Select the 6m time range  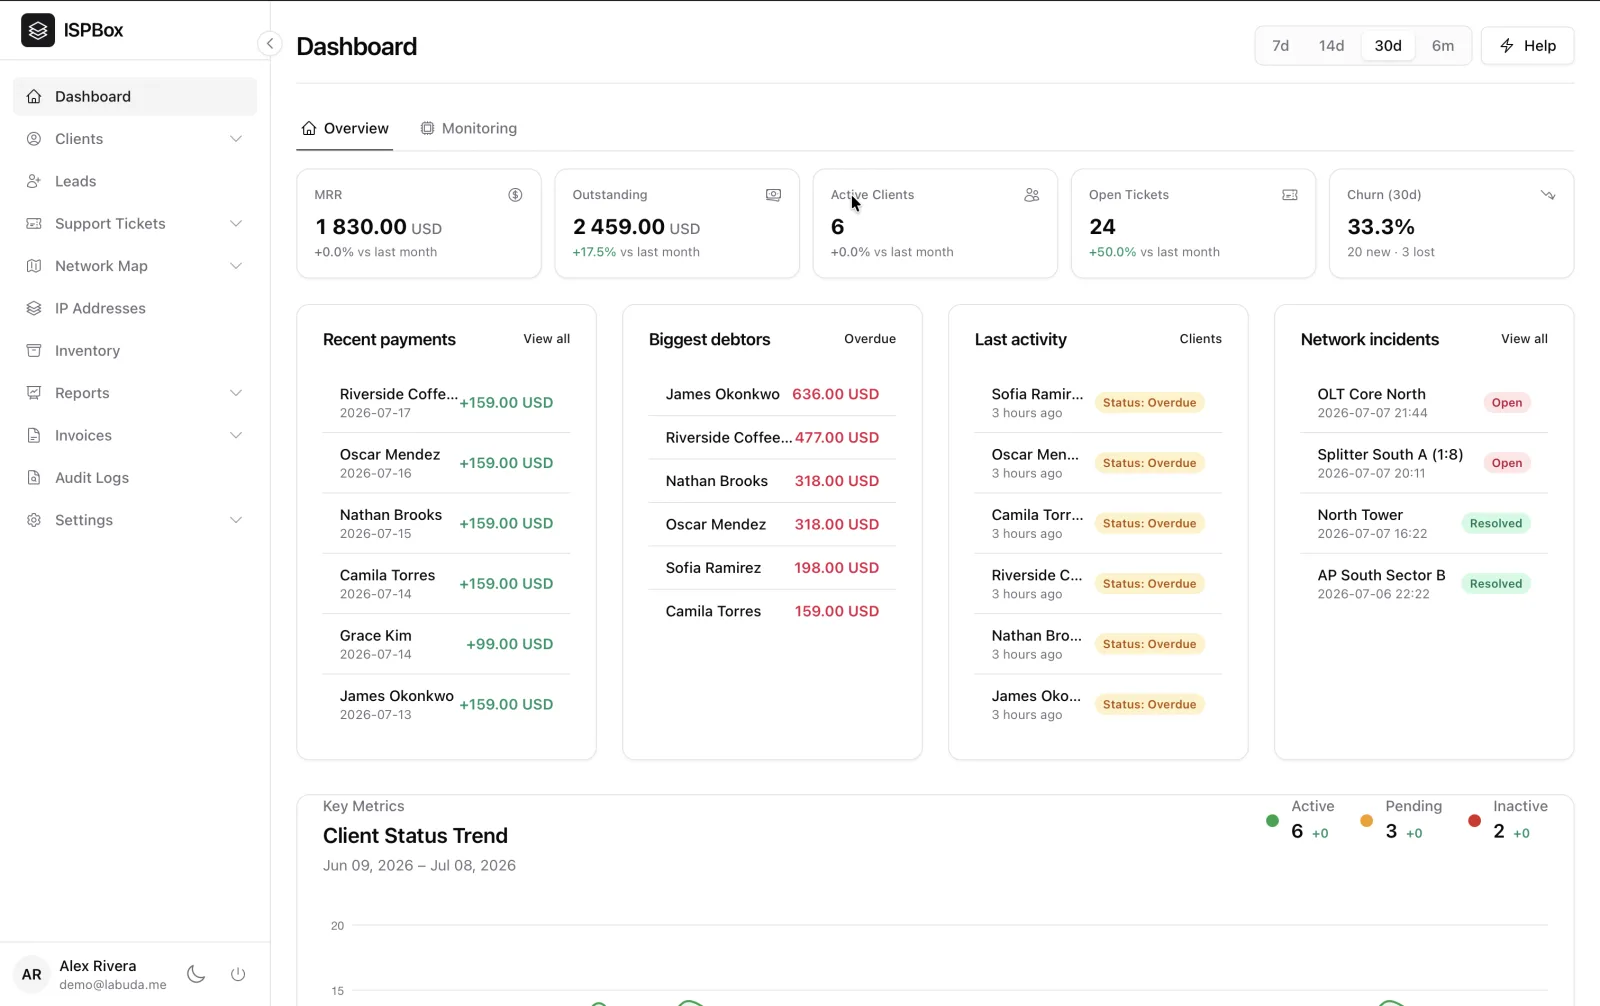[x=1443, y=46]
